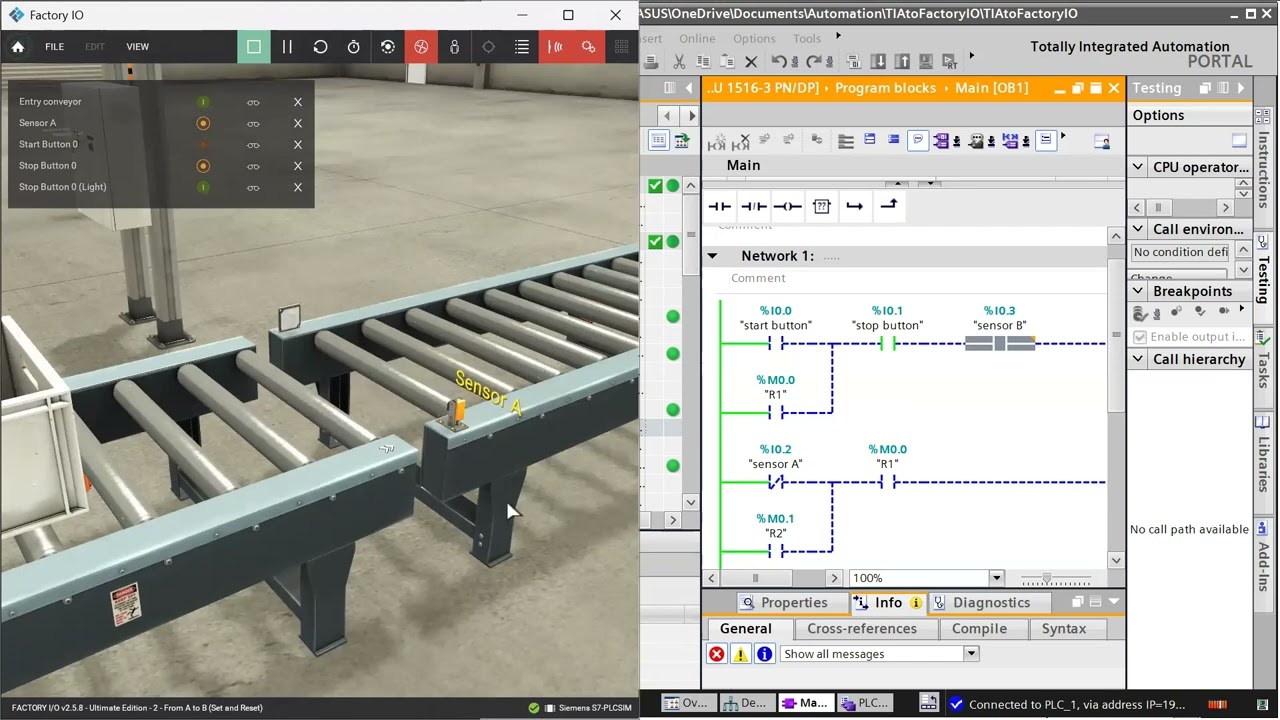Switch to orbit camera mode
This screenshot has height=720, width=1280.
388,47
